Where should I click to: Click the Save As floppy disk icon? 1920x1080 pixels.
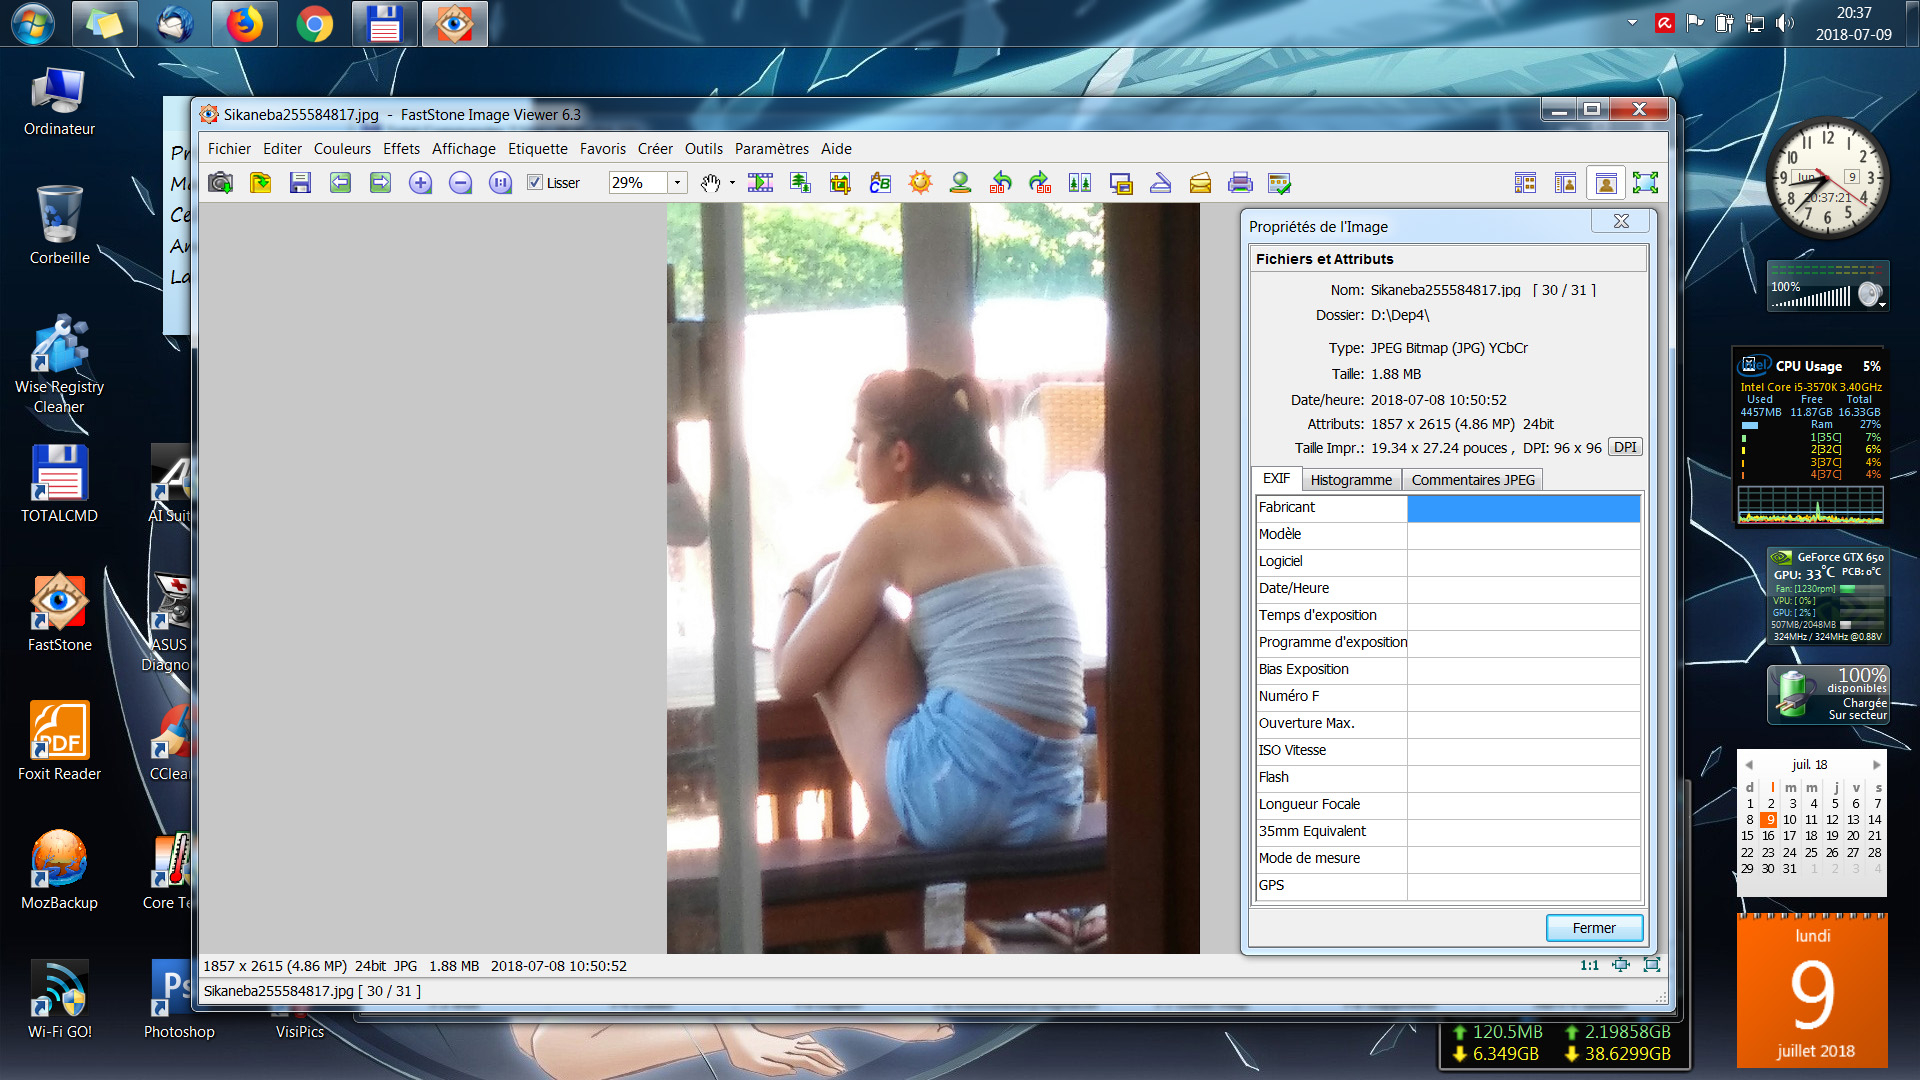[x=300, y=183]
